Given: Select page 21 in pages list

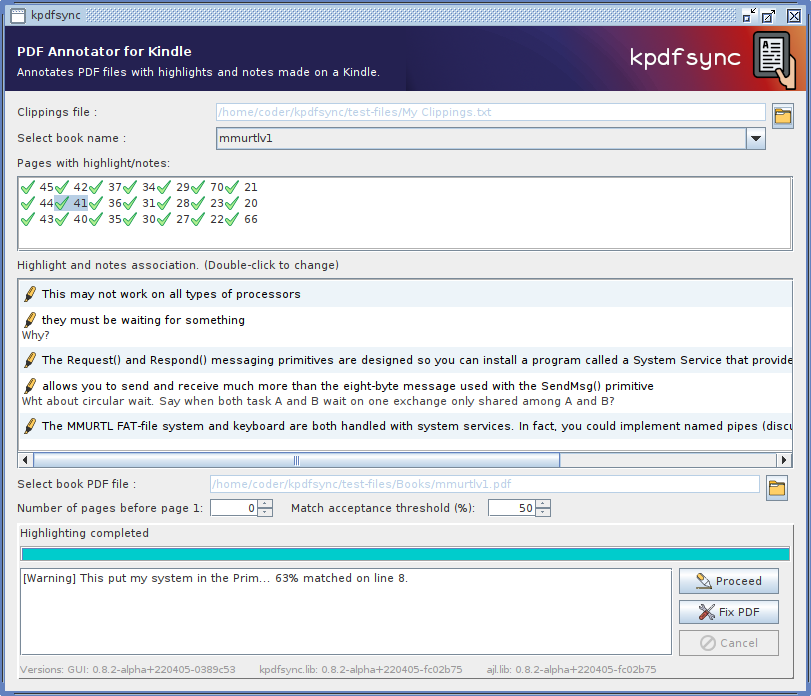Looking at the screenshot, I should pyautogui.click(x=242, y=187).
